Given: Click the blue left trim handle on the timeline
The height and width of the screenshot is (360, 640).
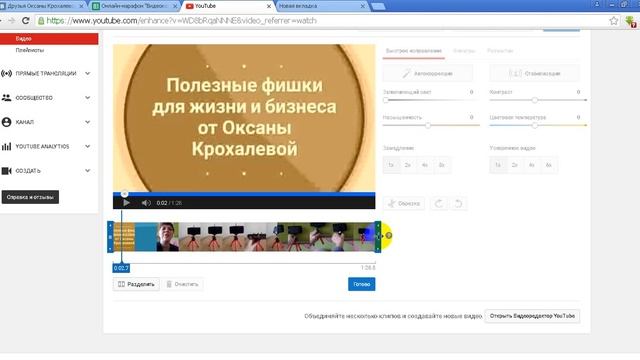Looking at the screenshot, I should click(x=110, y=237).
